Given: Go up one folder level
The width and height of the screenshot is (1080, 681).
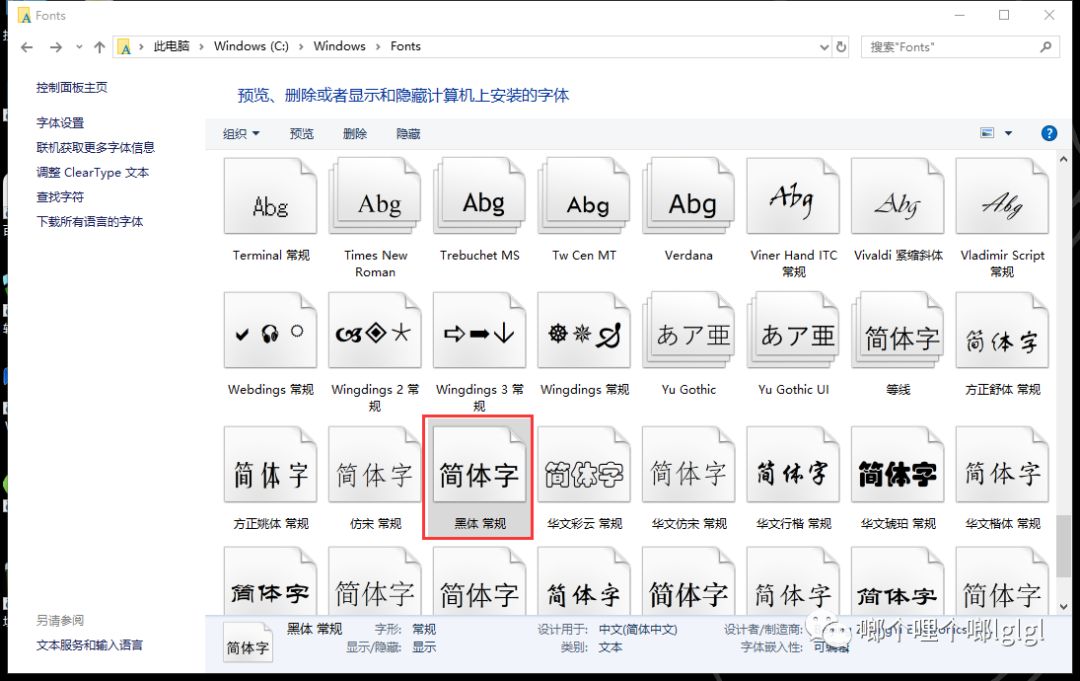Looking at the screenshot, I should (x=99, y=47).
